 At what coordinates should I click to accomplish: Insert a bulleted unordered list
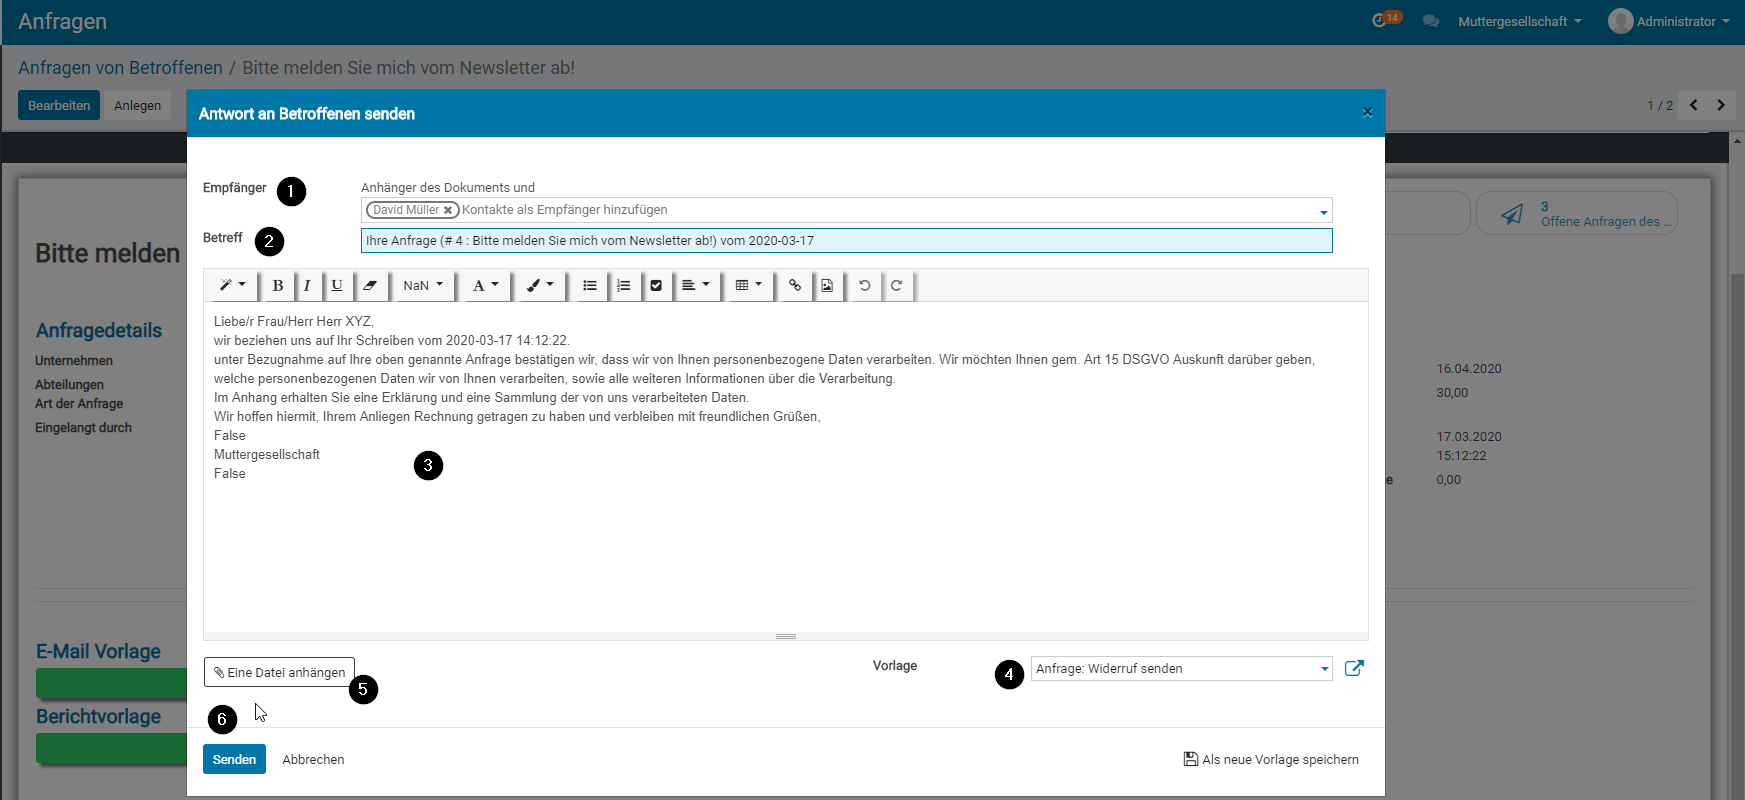590,286
